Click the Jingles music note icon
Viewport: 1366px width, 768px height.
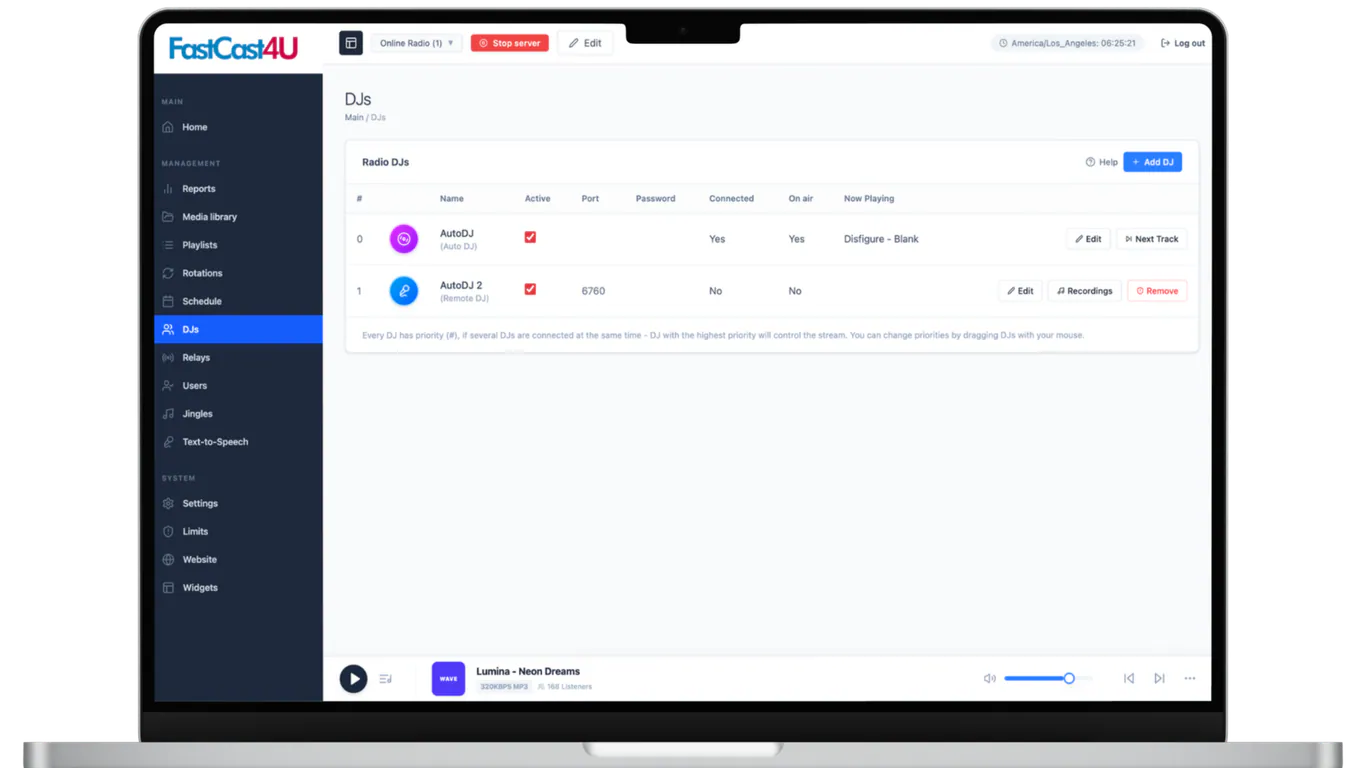click(x=168, y=413)
